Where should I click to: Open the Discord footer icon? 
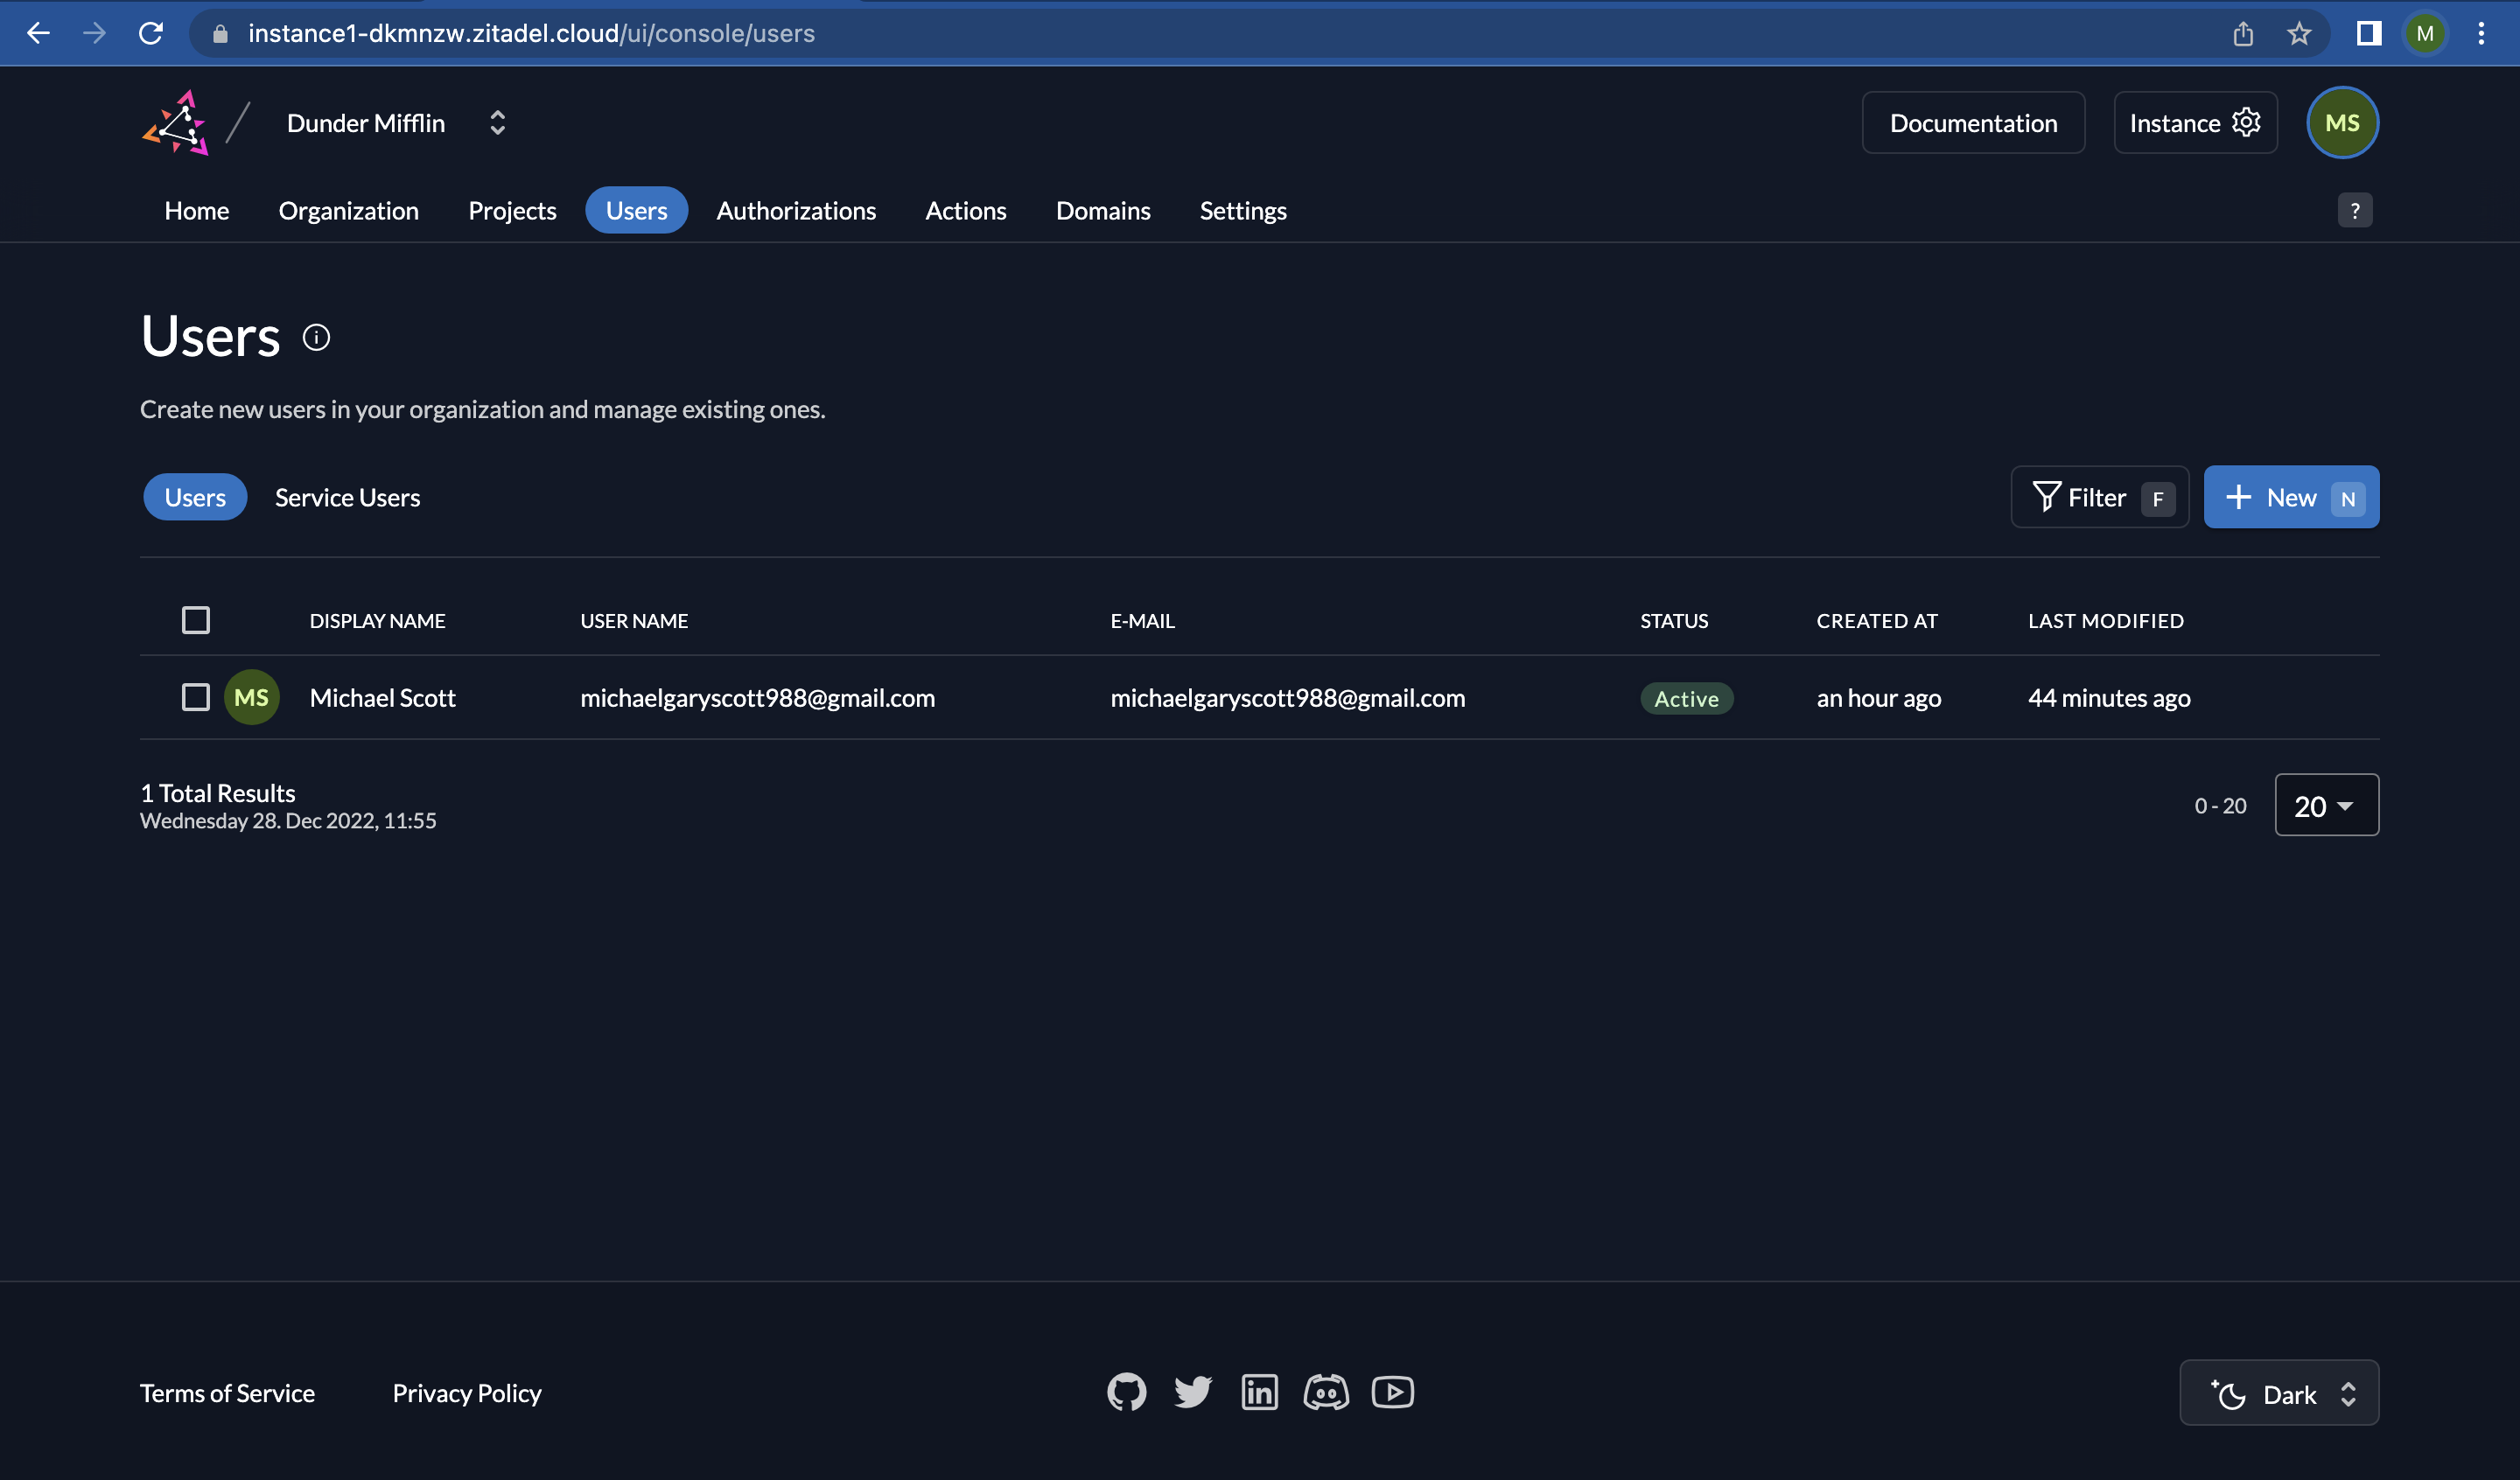click(1326, 1392)
